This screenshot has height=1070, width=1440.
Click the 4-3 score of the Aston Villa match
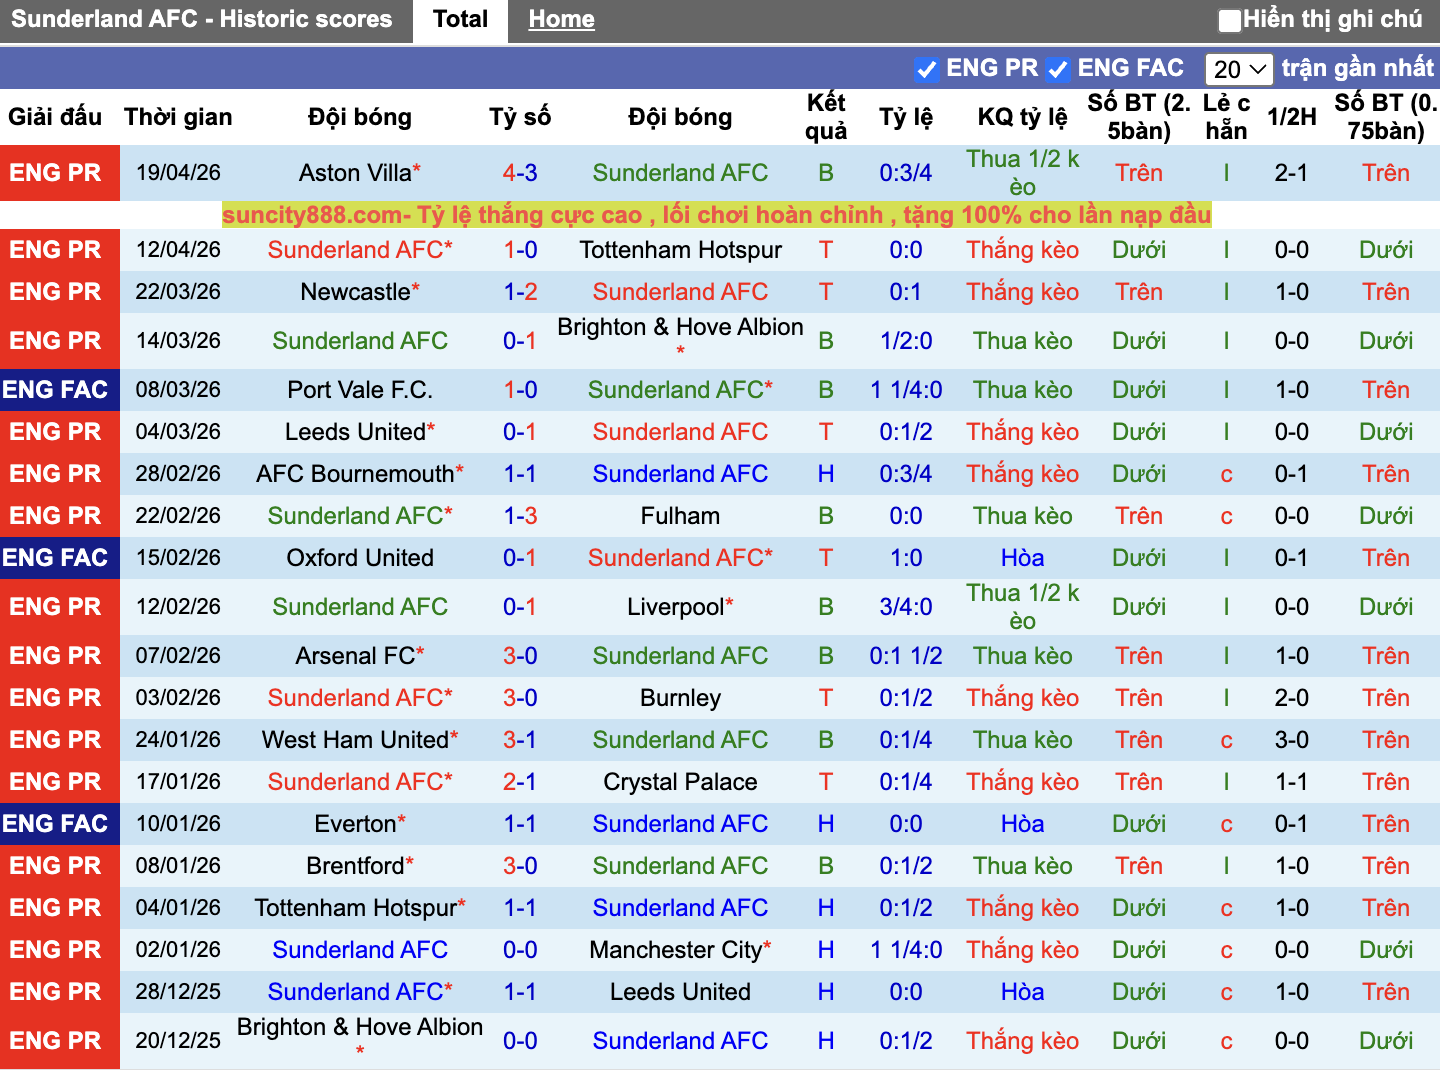point(519,172)
